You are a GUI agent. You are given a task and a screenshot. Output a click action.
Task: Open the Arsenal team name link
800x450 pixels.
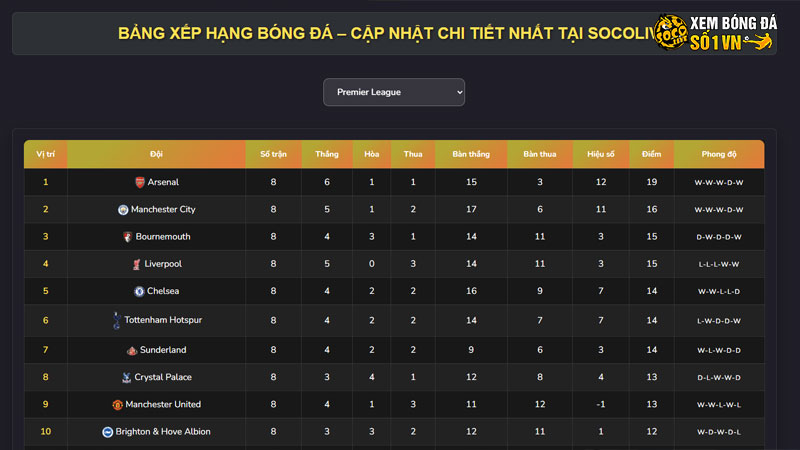point(163,183)
